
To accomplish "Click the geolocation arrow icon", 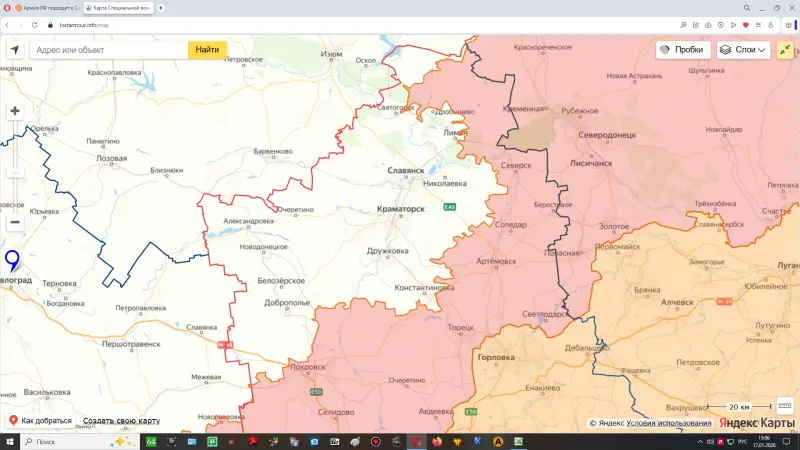I will point(15,49).
